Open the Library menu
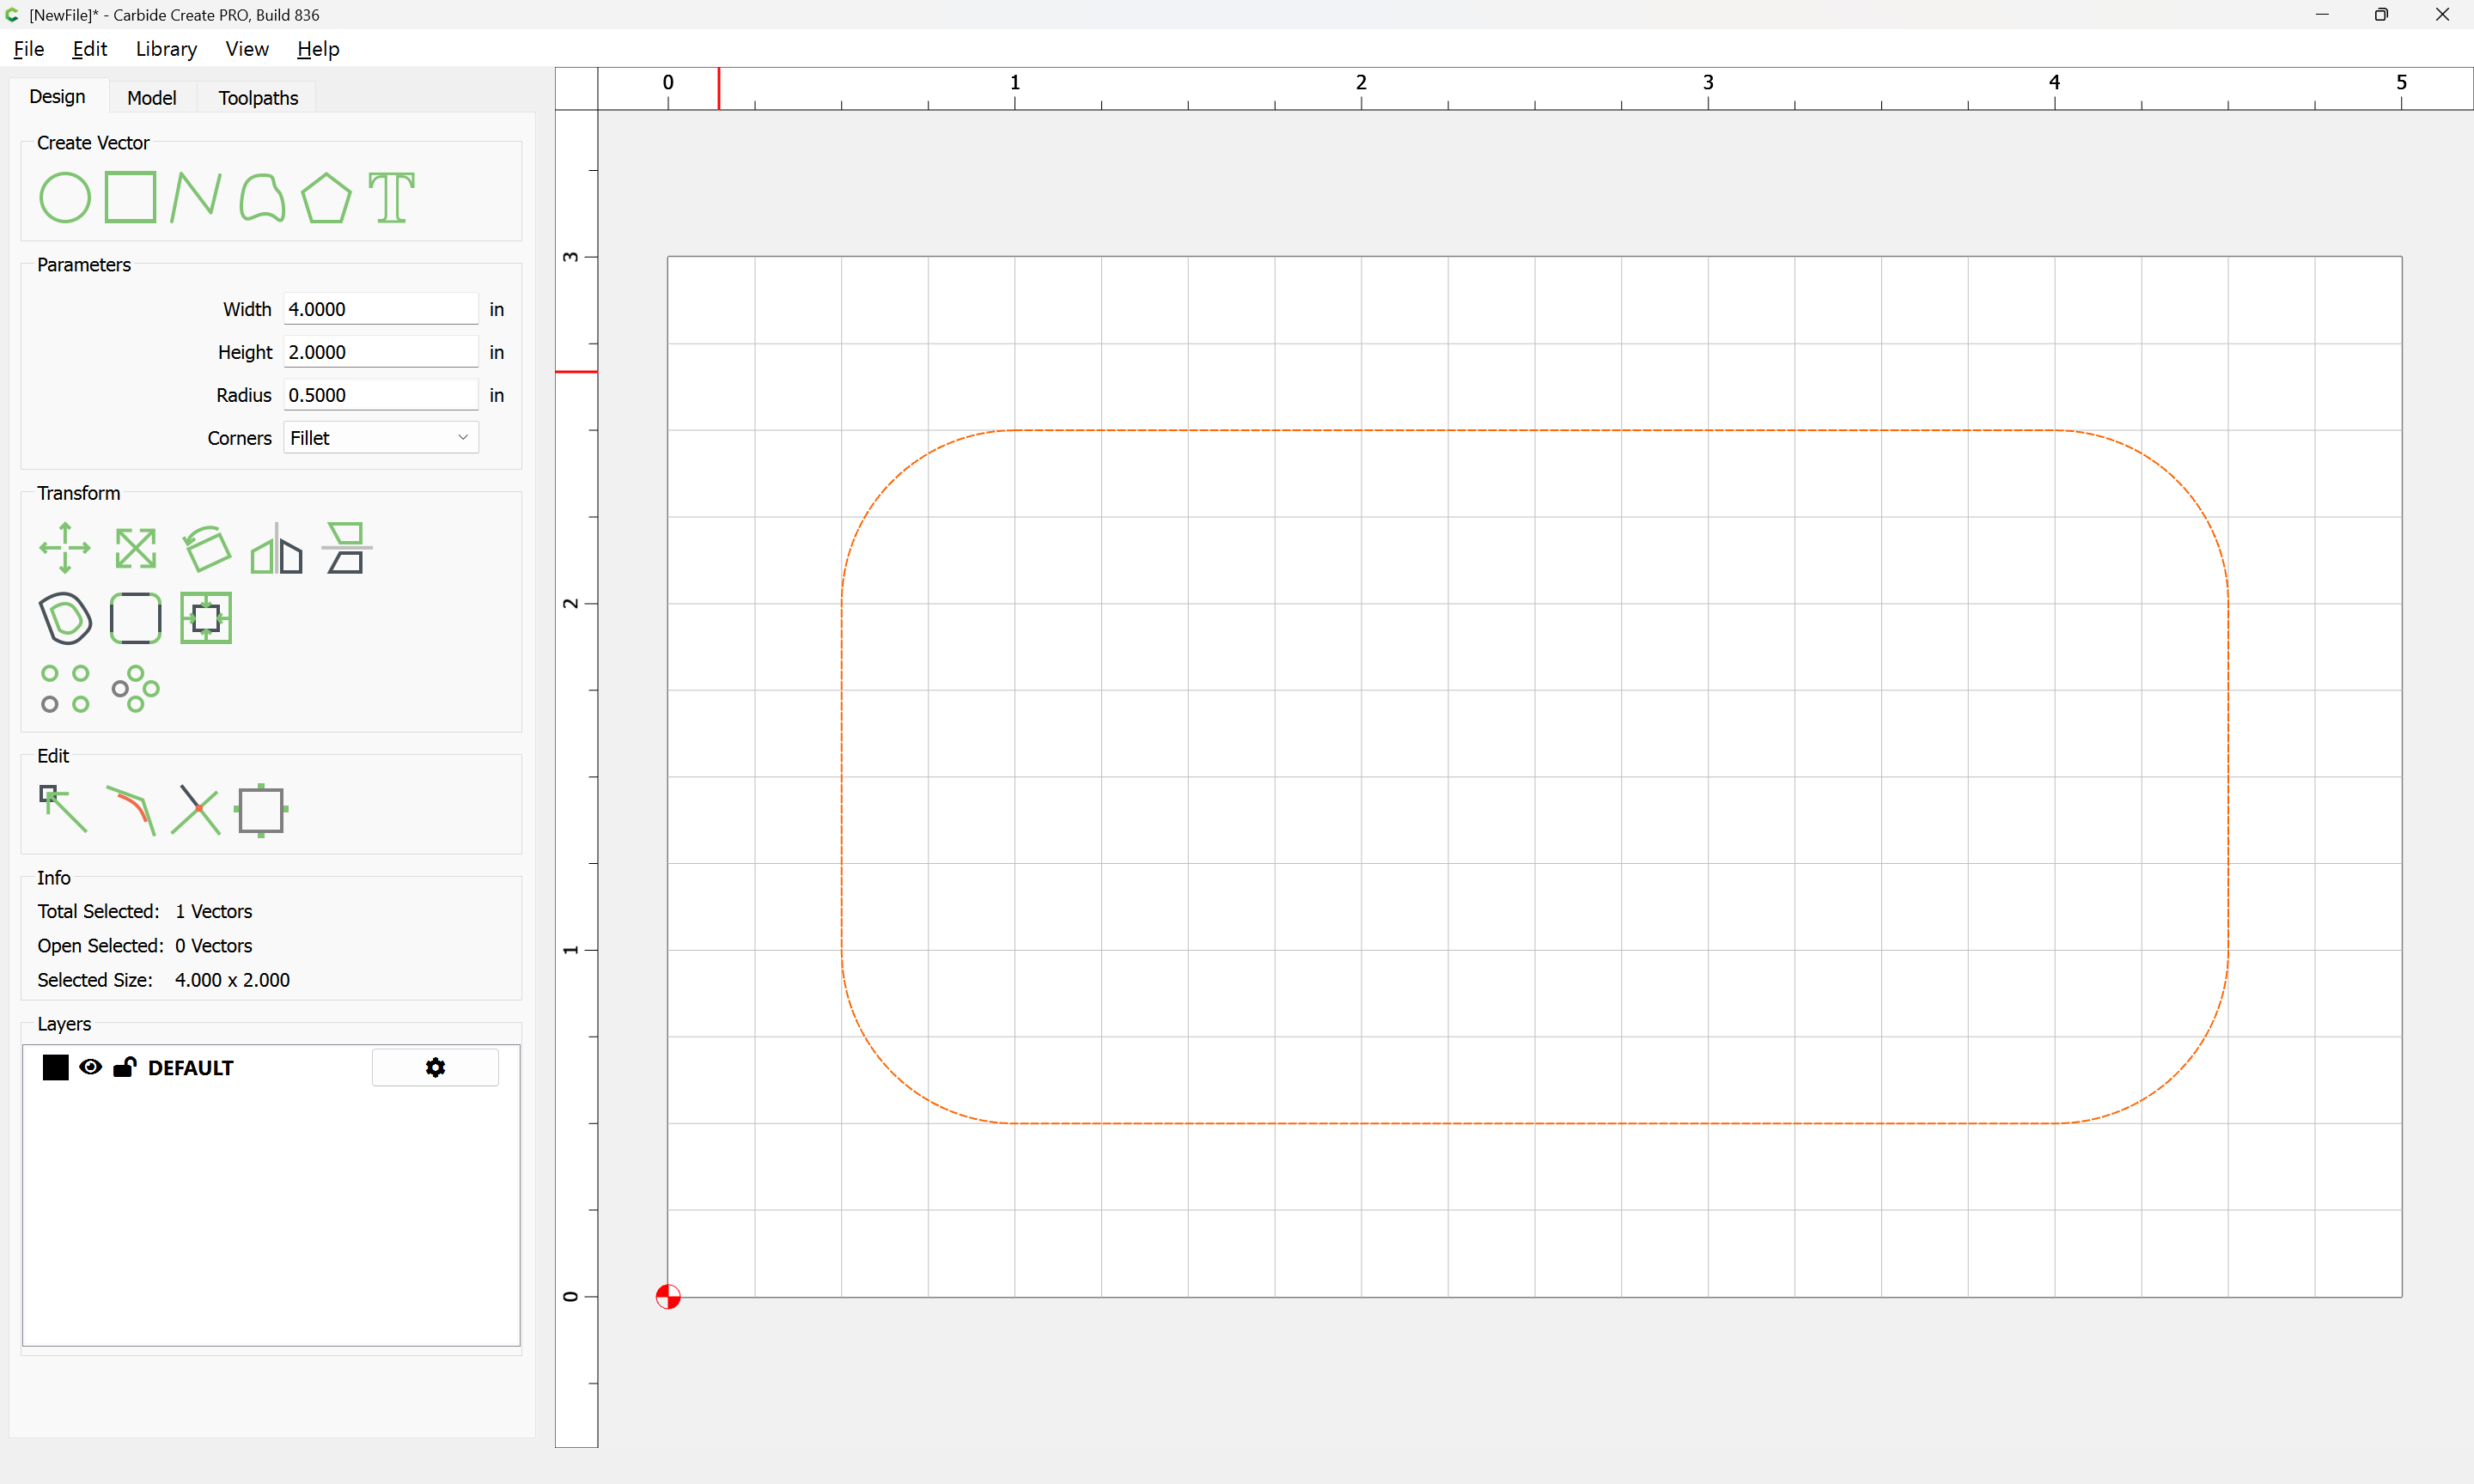 tap(166, 49)
